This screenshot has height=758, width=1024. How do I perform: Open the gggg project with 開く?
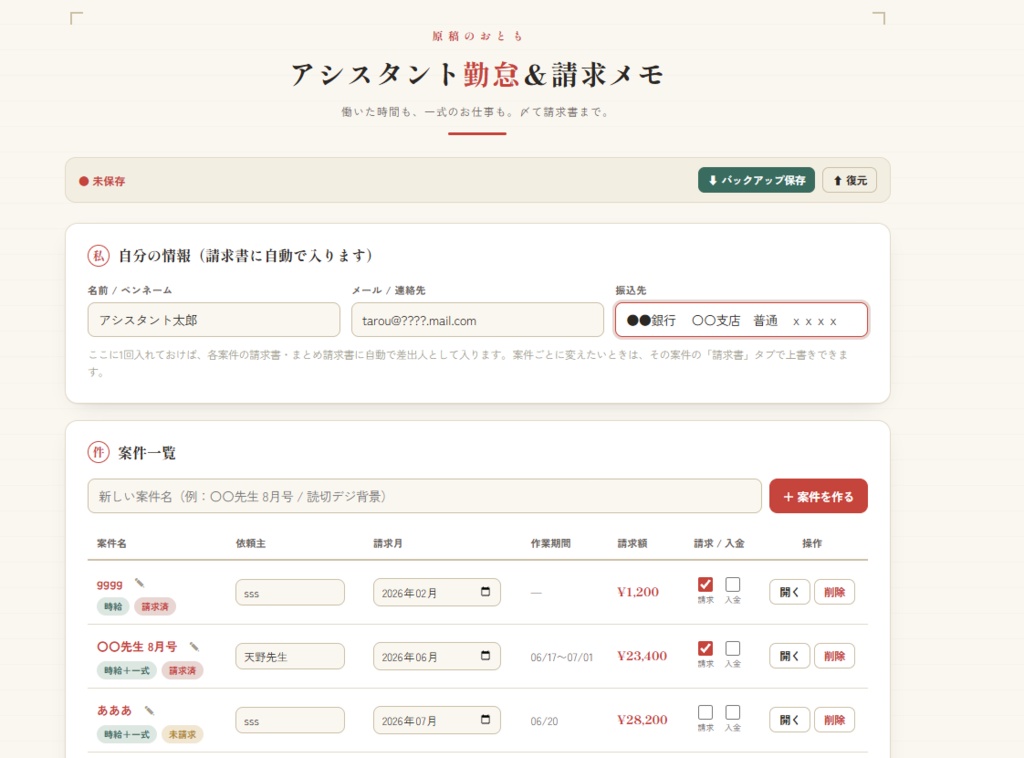[x=790, y=592]
